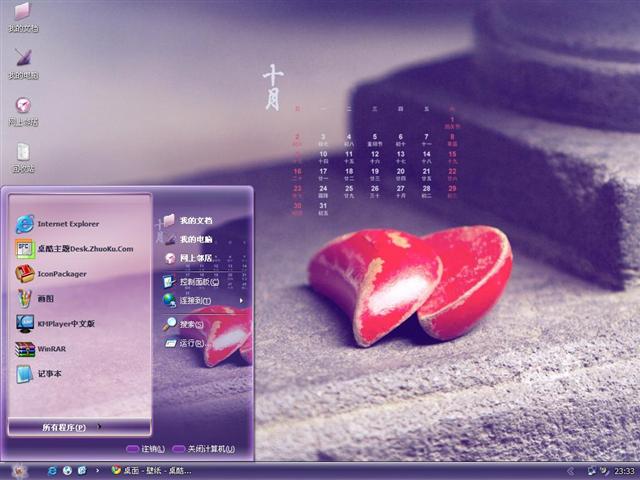Click Shut Down (关闭计算机) button
The image size is (640, 480).
click(204, 449)
